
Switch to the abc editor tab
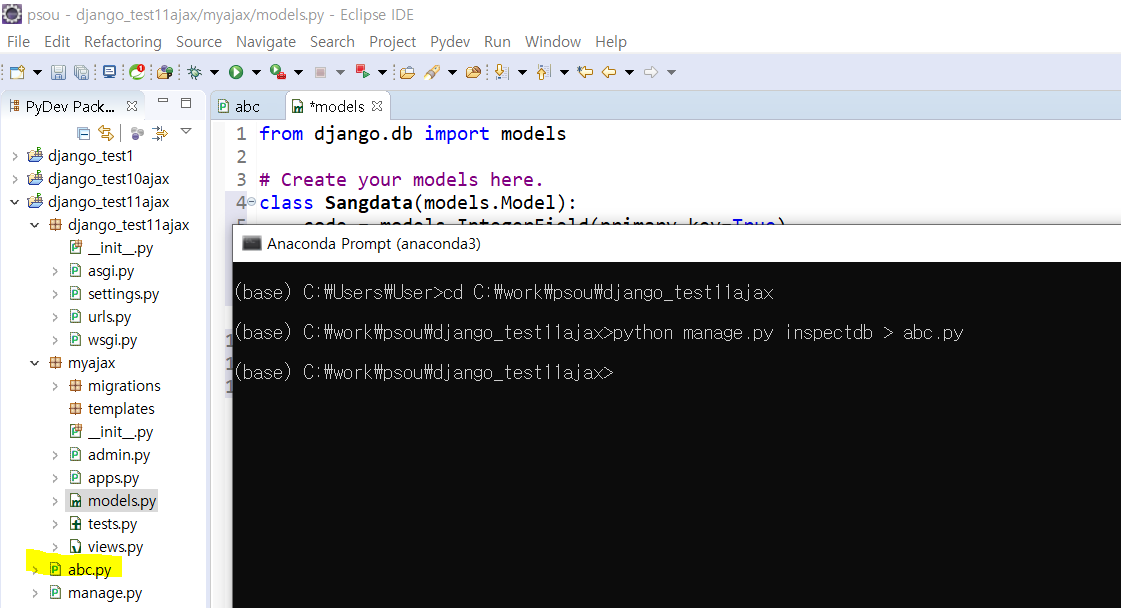point(247,107)
